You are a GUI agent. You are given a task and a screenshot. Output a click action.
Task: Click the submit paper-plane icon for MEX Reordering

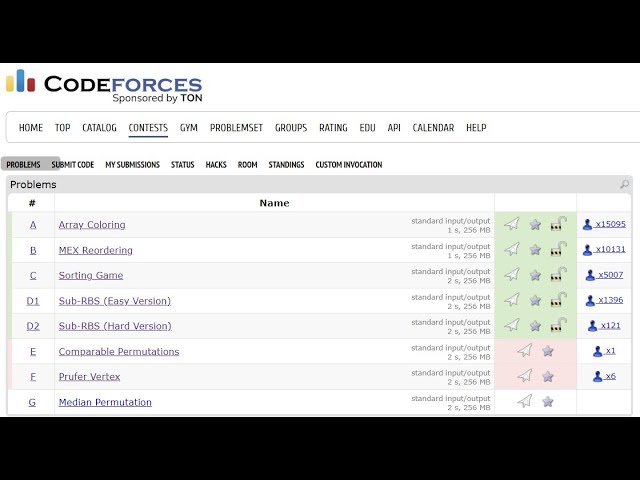click(512, 249)
